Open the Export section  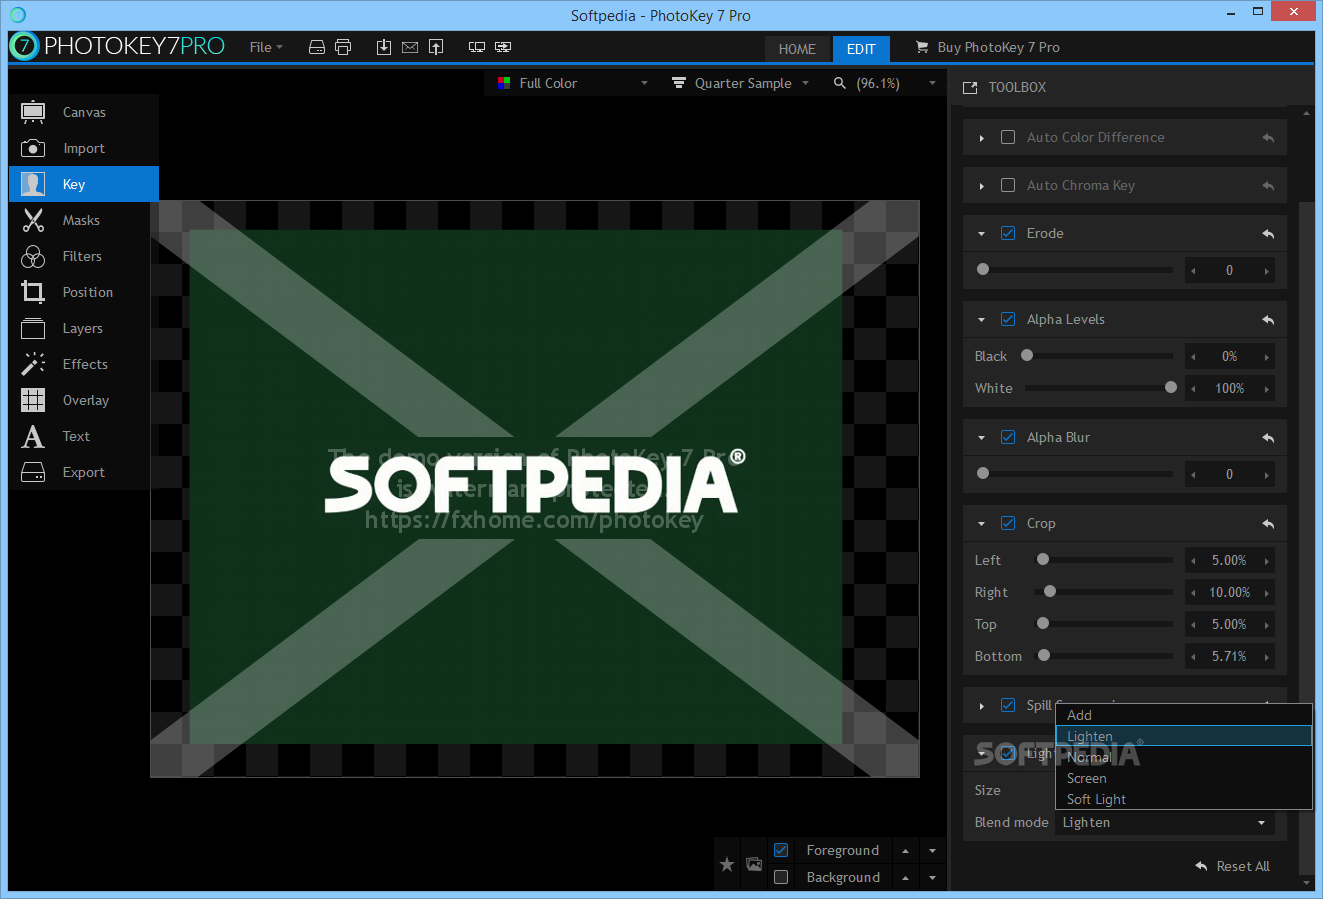point(84,472)
